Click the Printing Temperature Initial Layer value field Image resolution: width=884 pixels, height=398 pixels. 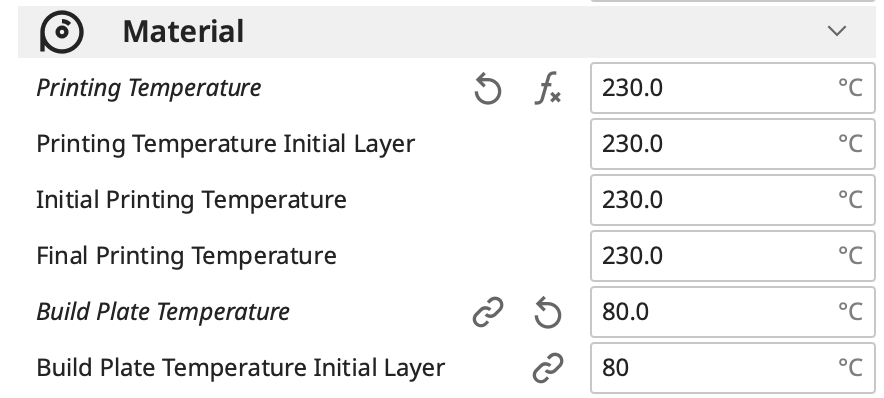click(x=732, y=144)
